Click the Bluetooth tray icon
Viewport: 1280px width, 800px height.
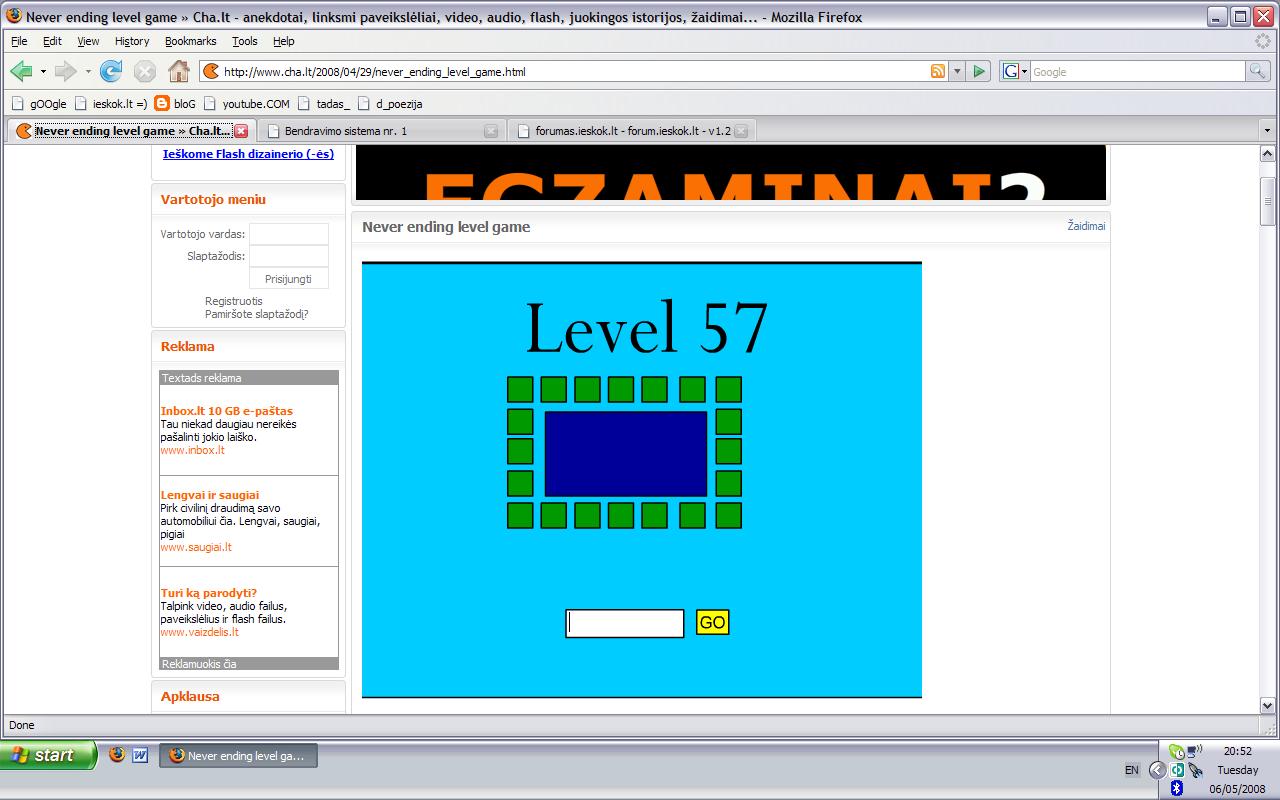coord(1177,788)
